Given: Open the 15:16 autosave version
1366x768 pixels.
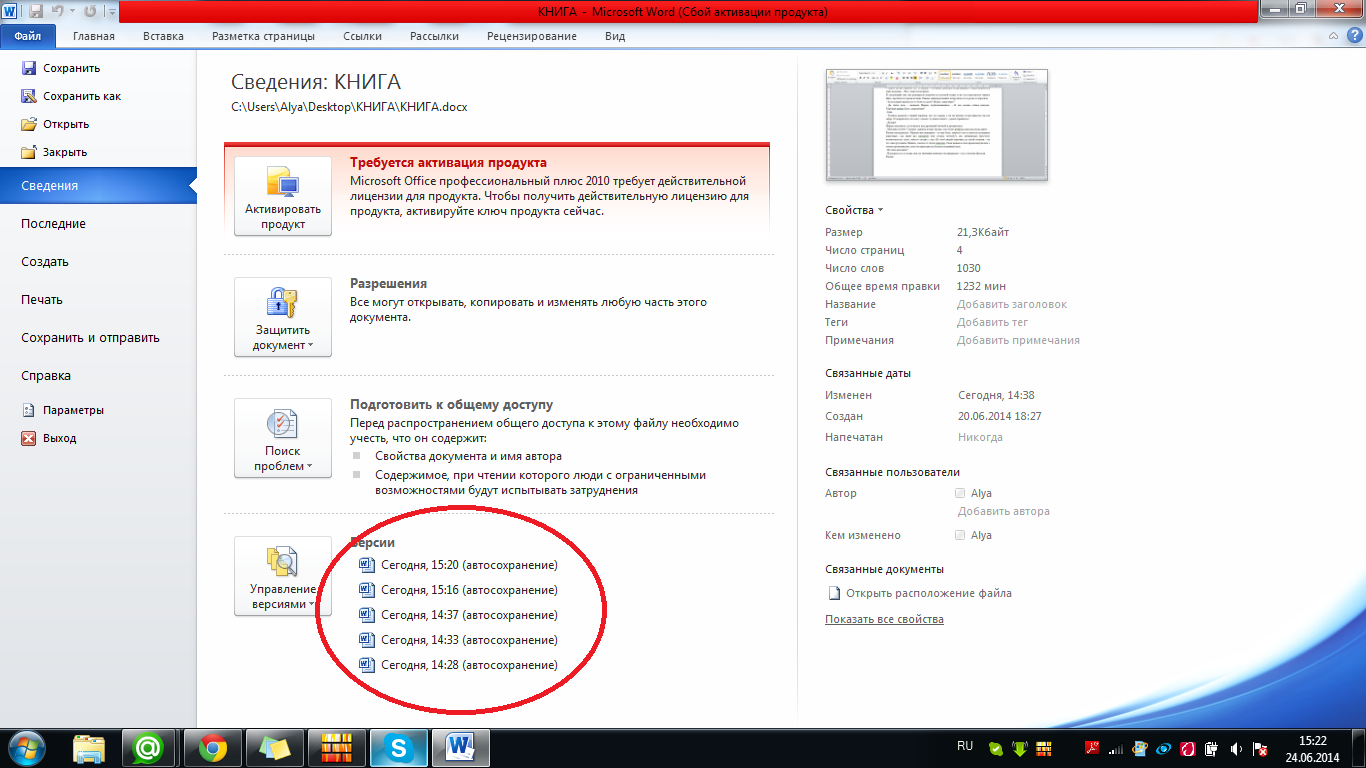Looking at the screenshot, I should (458, 590).
